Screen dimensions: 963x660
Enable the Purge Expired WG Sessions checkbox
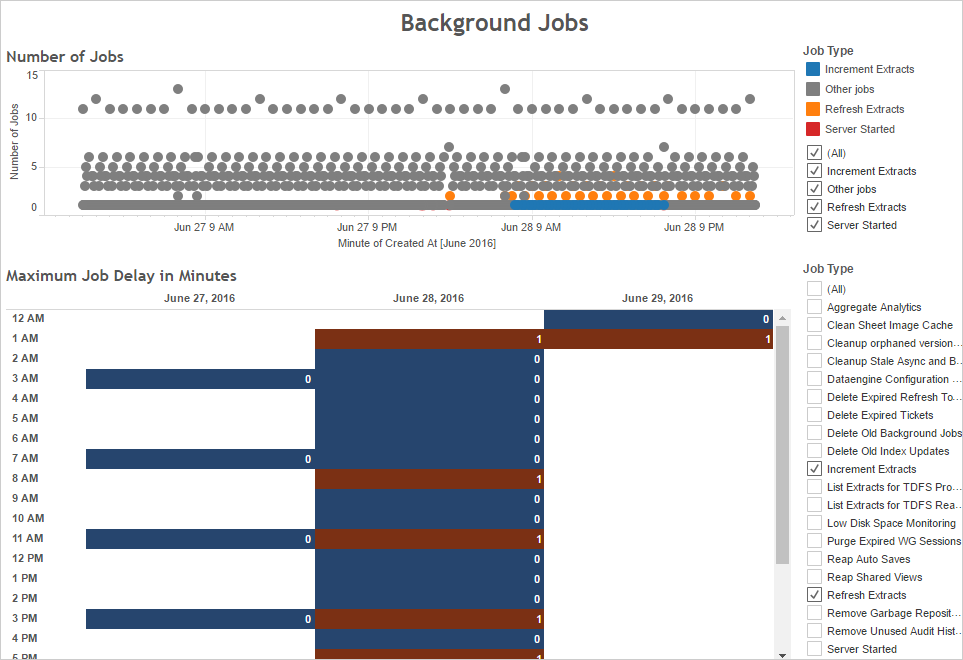814,541
